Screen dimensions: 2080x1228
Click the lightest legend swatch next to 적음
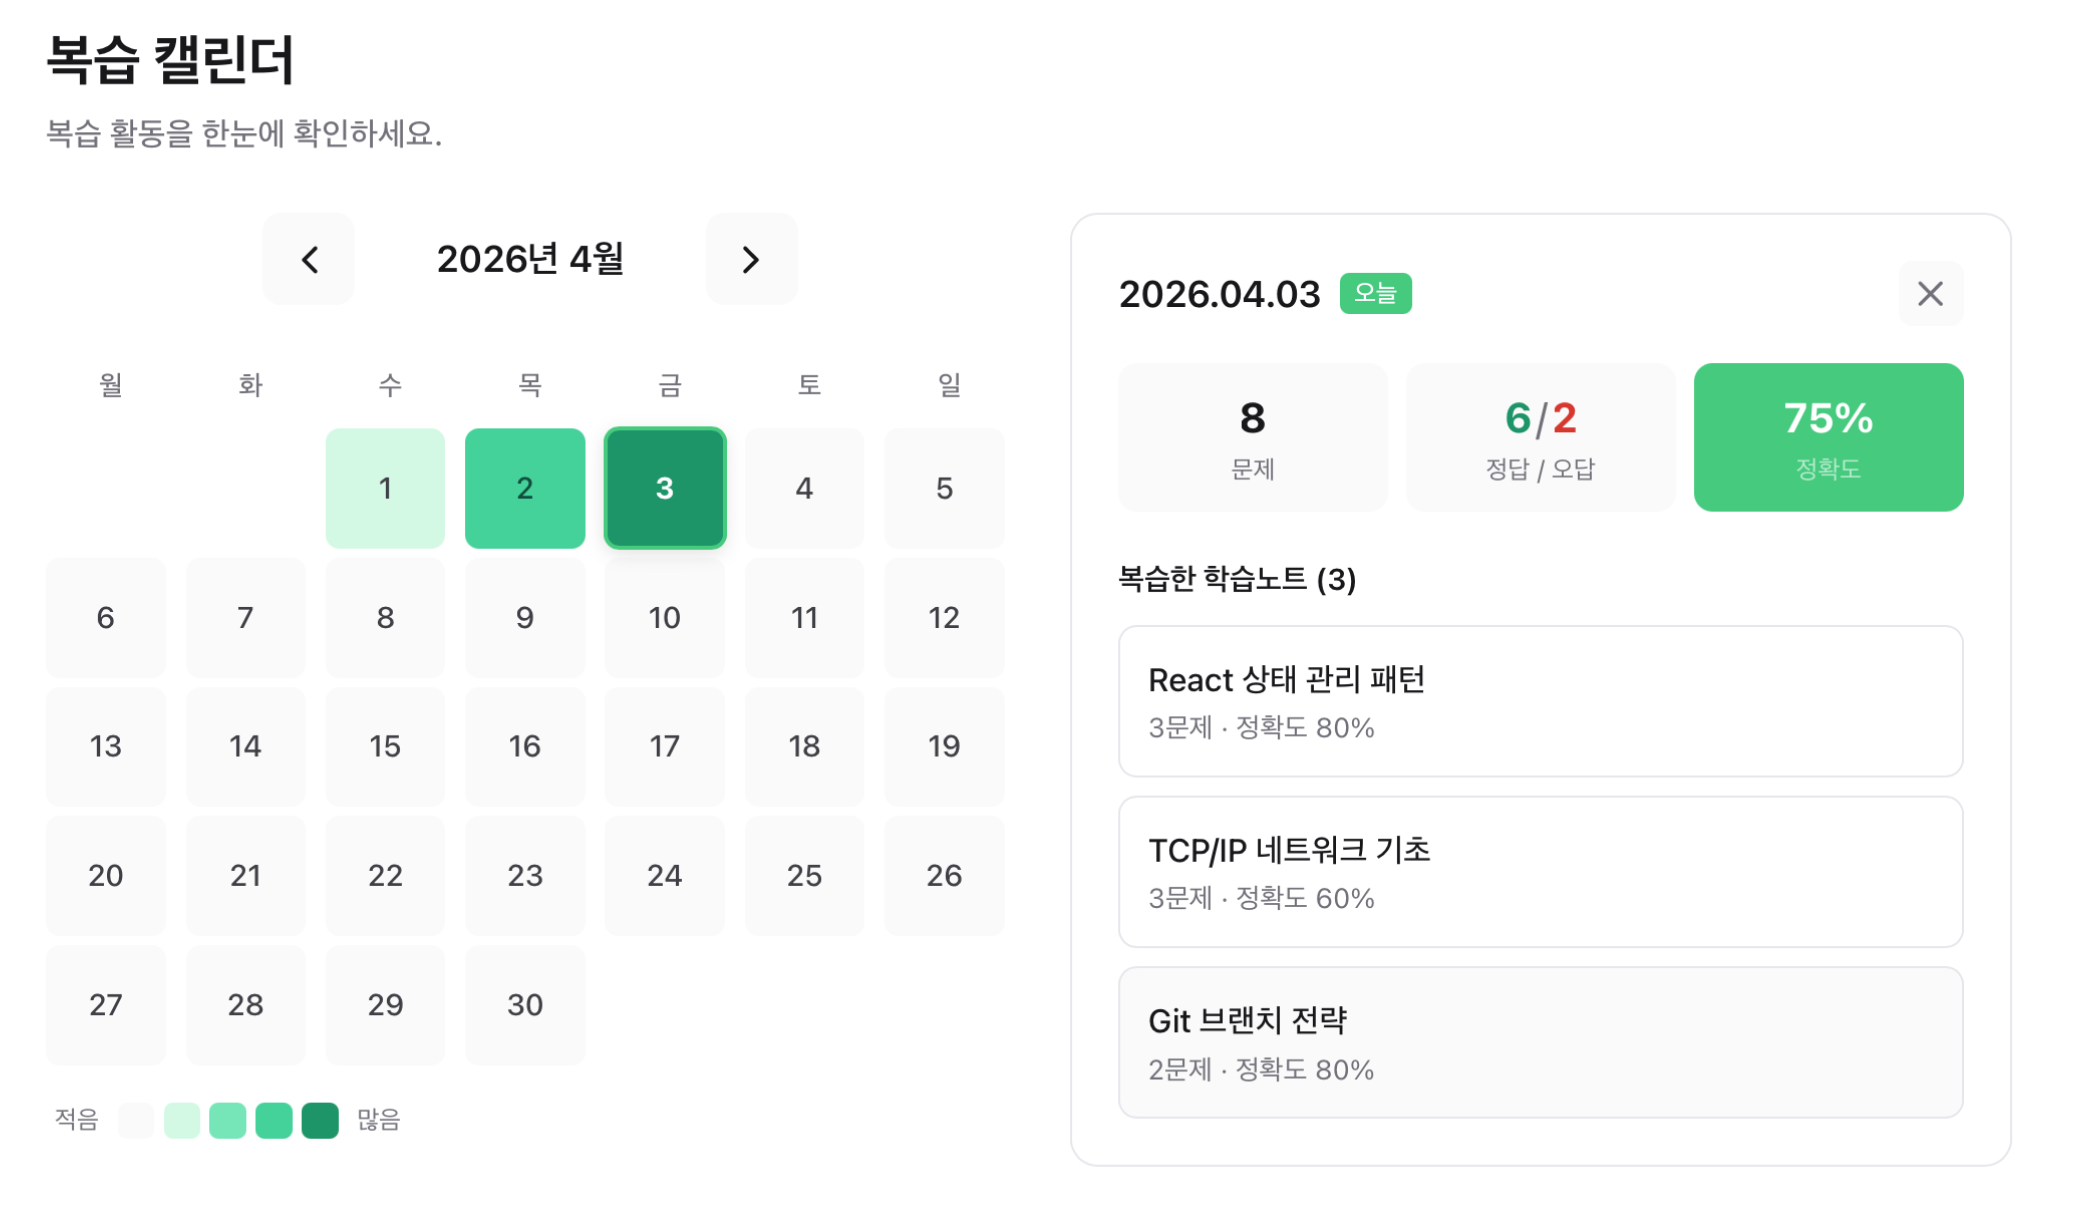[136, 1120]
